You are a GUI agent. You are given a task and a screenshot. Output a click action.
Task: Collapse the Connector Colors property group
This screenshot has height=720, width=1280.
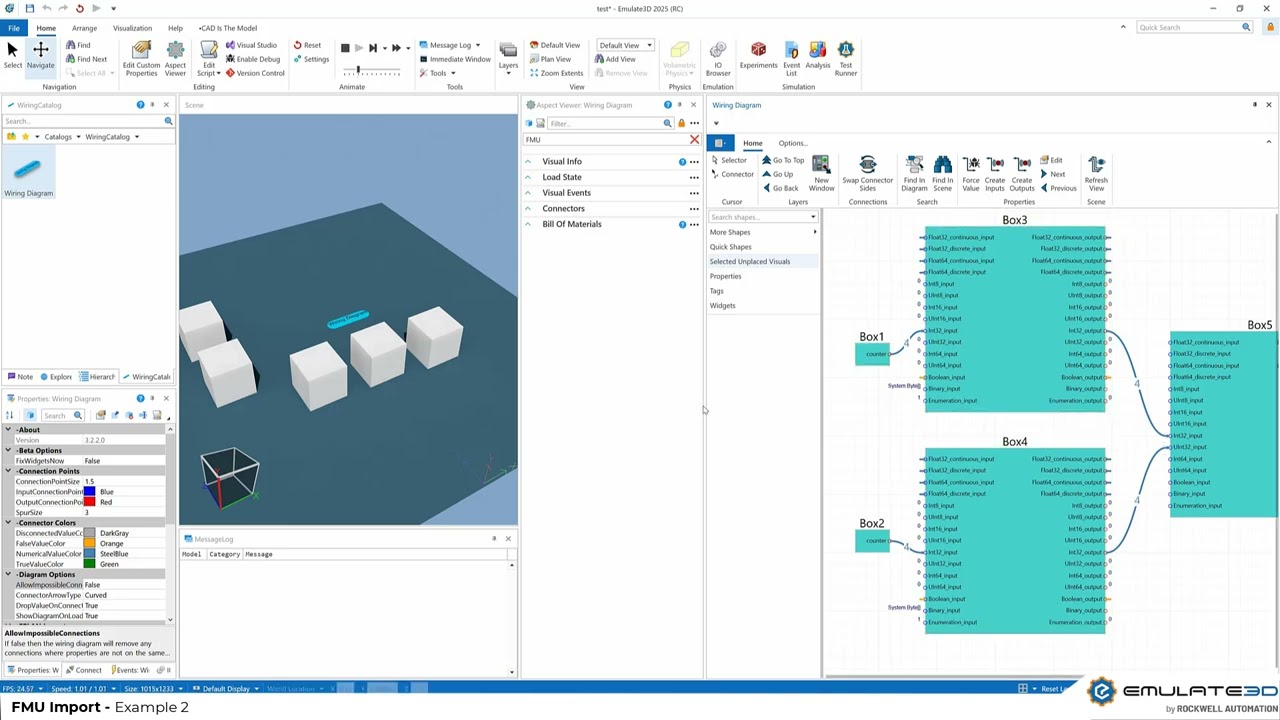click(8, 523)
